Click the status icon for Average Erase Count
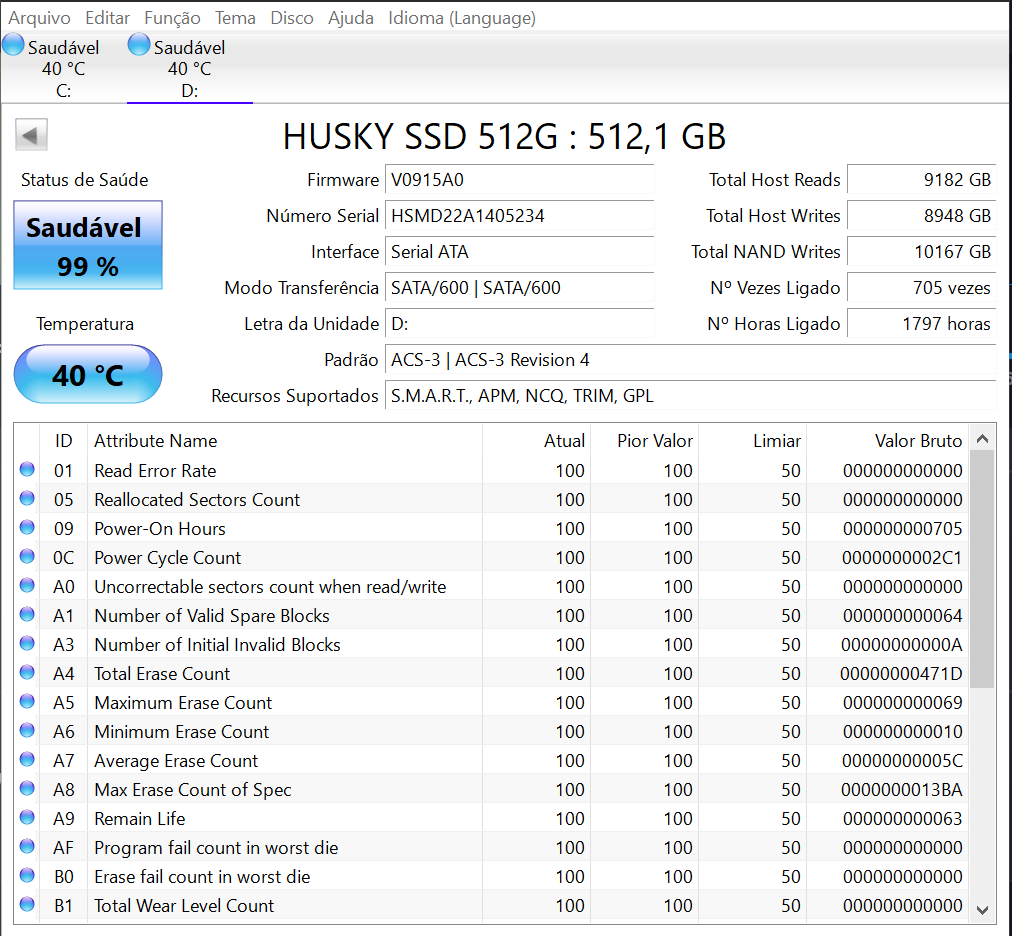1012x936 pixels. click(x=27, y=759)
